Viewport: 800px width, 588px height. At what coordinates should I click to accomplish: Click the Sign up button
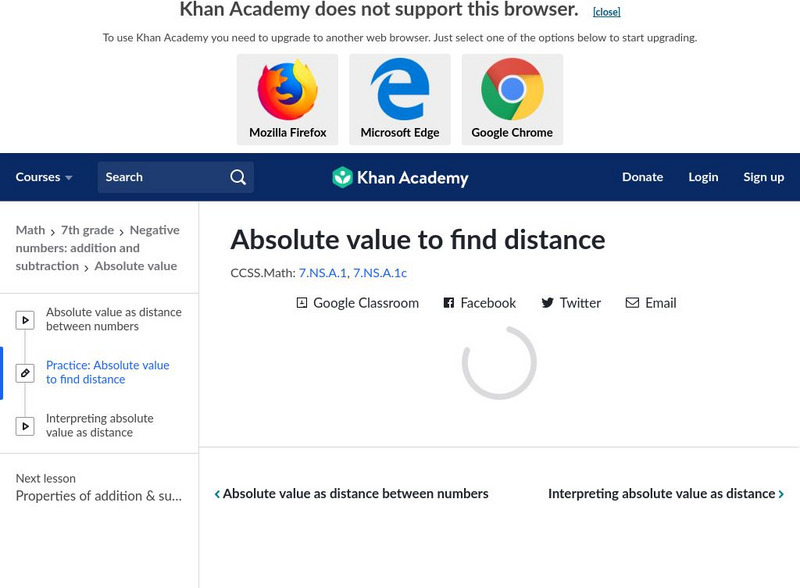click(763, 177)
